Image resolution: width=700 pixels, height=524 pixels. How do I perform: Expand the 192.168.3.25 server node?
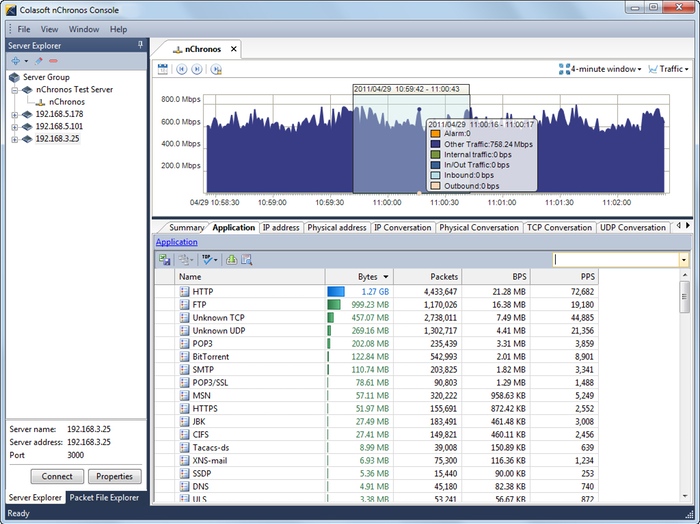[x=15, y=139]
